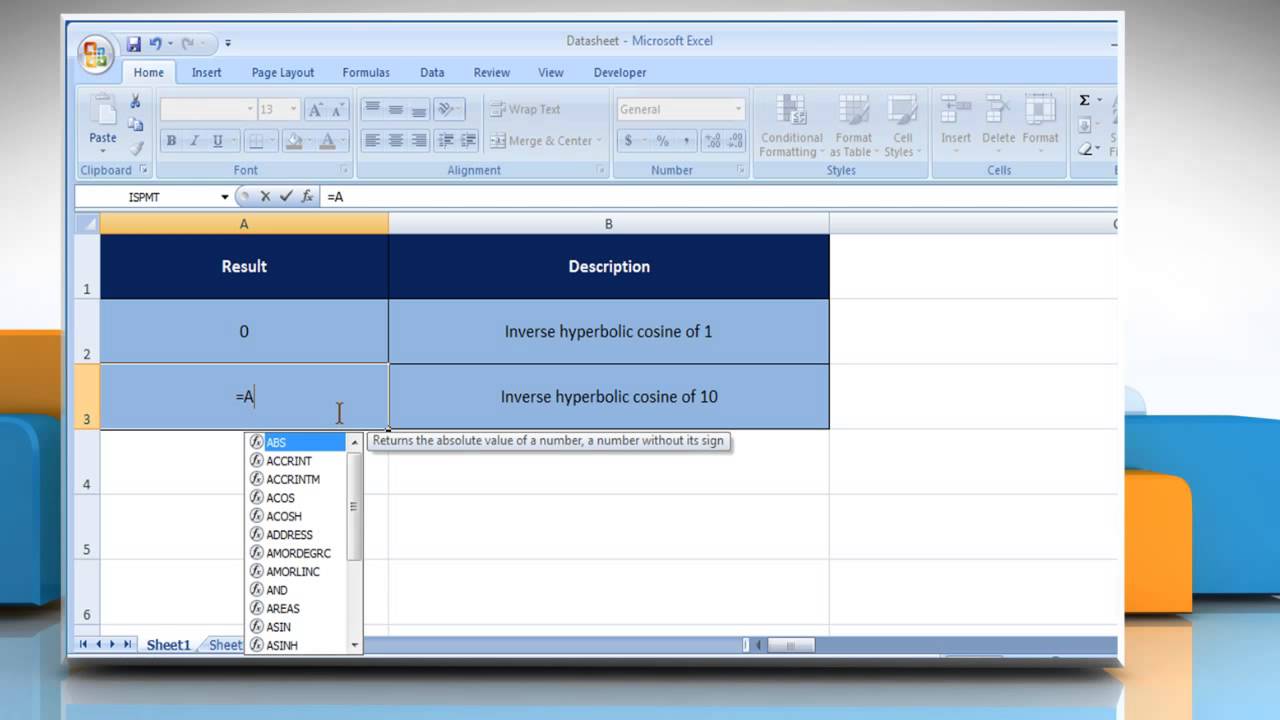Open Customize Quick Access Toolbar dropdown
The width and height of the screenshot is (1280, 720).
pyautogui.click(x=228, y=44)
